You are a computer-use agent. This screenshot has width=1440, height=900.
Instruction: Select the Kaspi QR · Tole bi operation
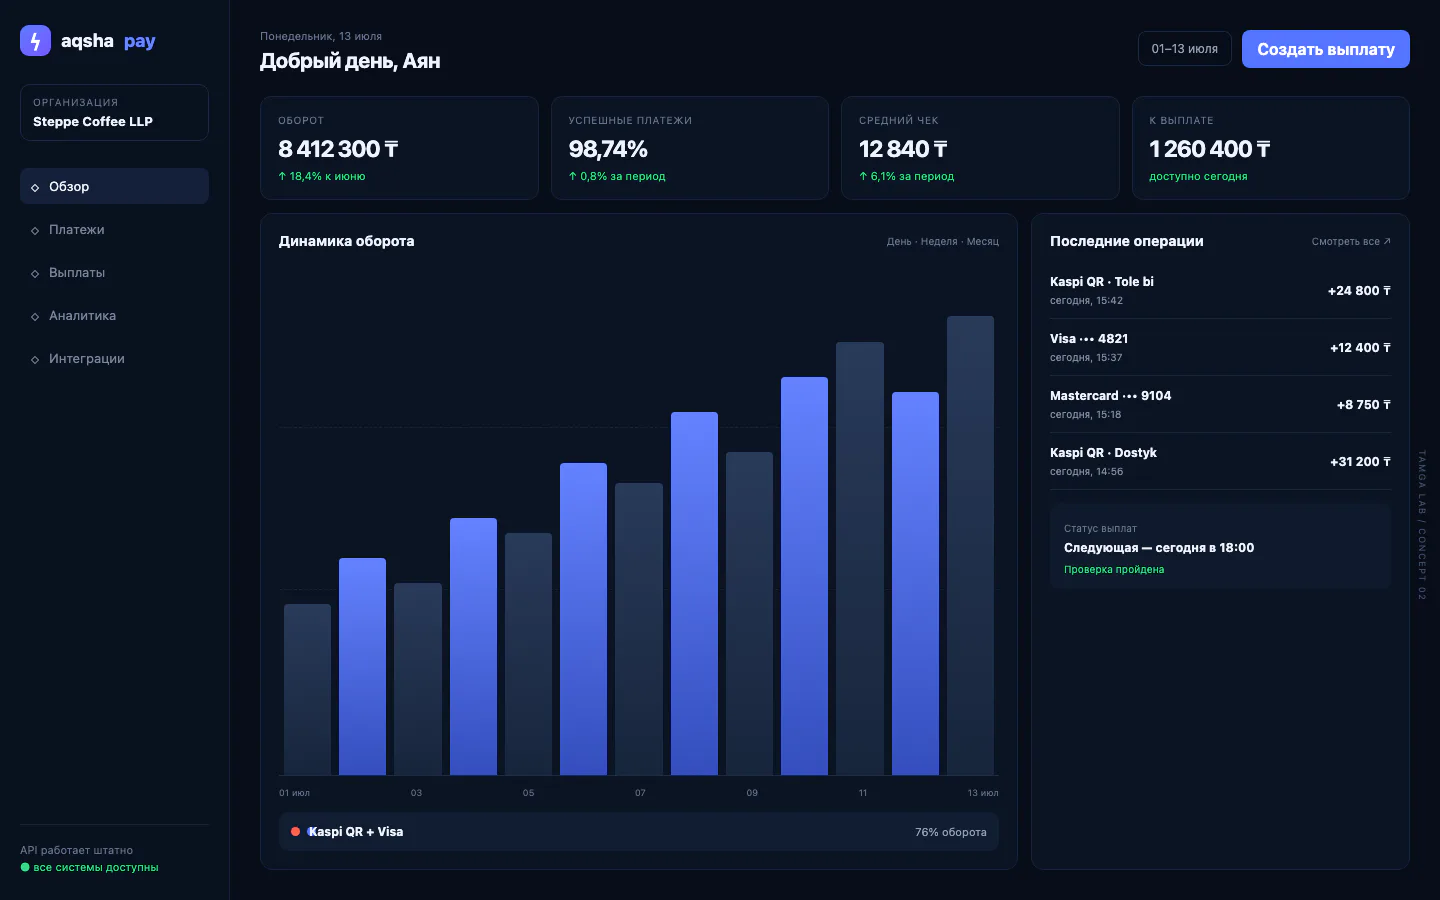(x=1220, y=291)
